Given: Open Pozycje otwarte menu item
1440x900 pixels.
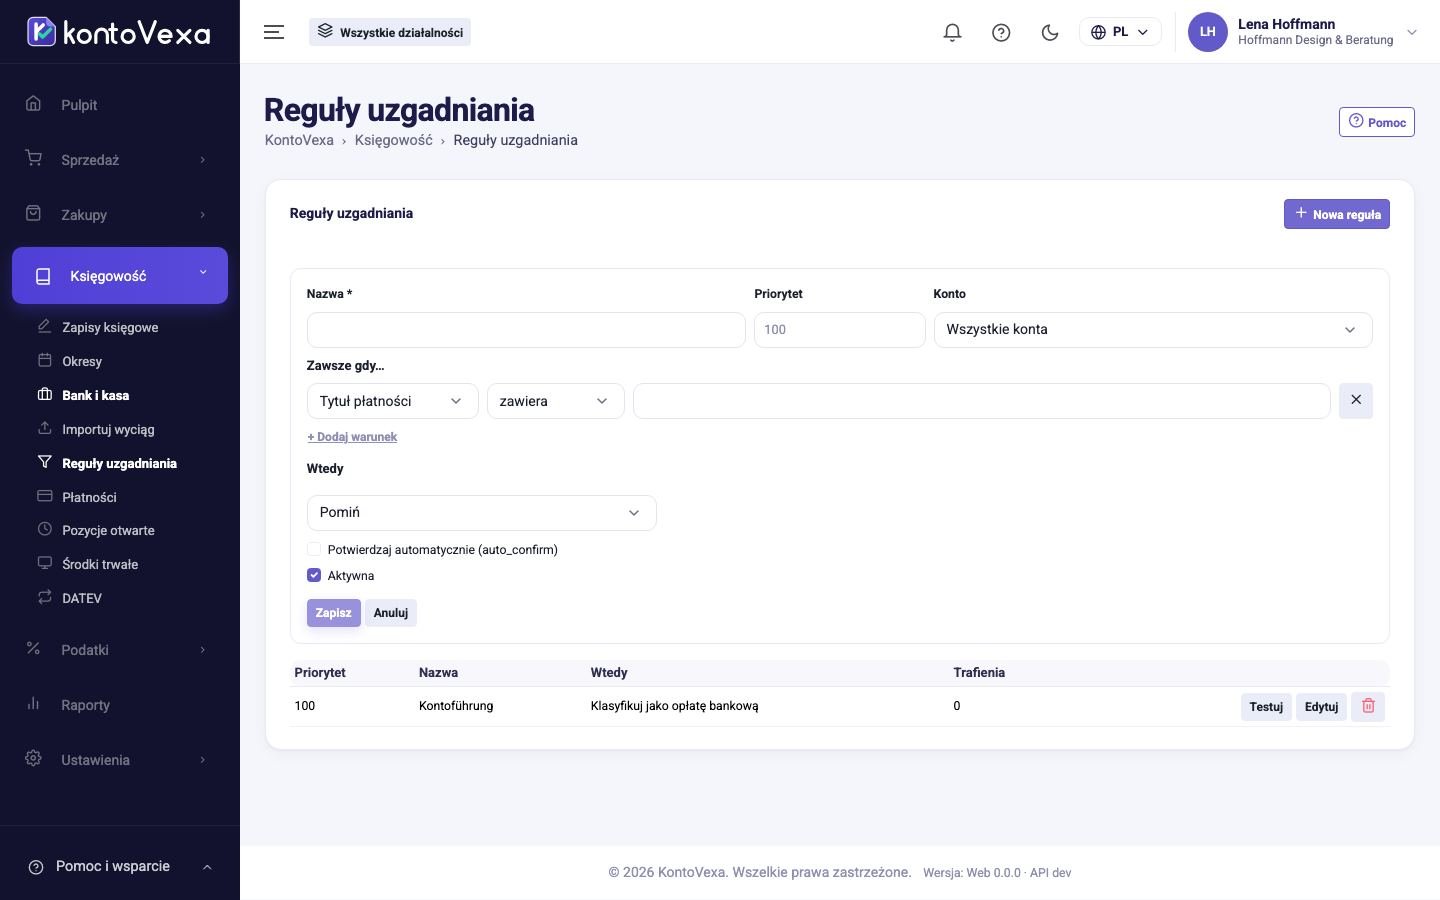Looking at the screenshot, I should pyautogui.click(x=108, y=530).
